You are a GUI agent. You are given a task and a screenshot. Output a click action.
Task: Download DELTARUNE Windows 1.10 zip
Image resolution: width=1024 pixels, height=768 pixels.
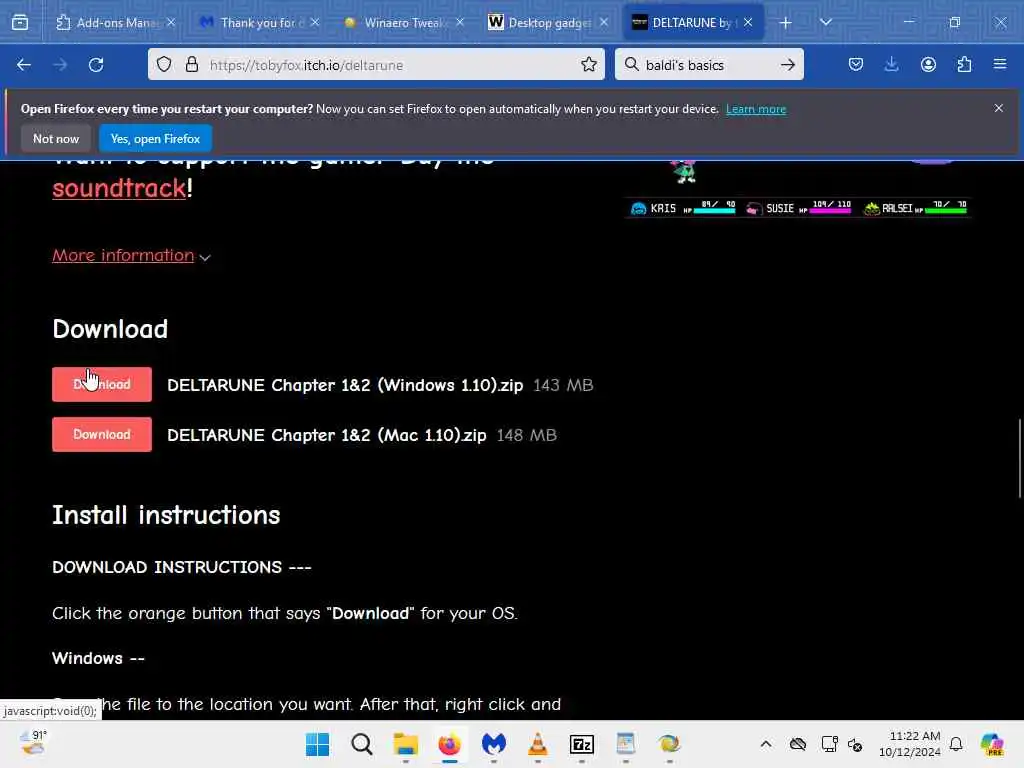point(102,385)
